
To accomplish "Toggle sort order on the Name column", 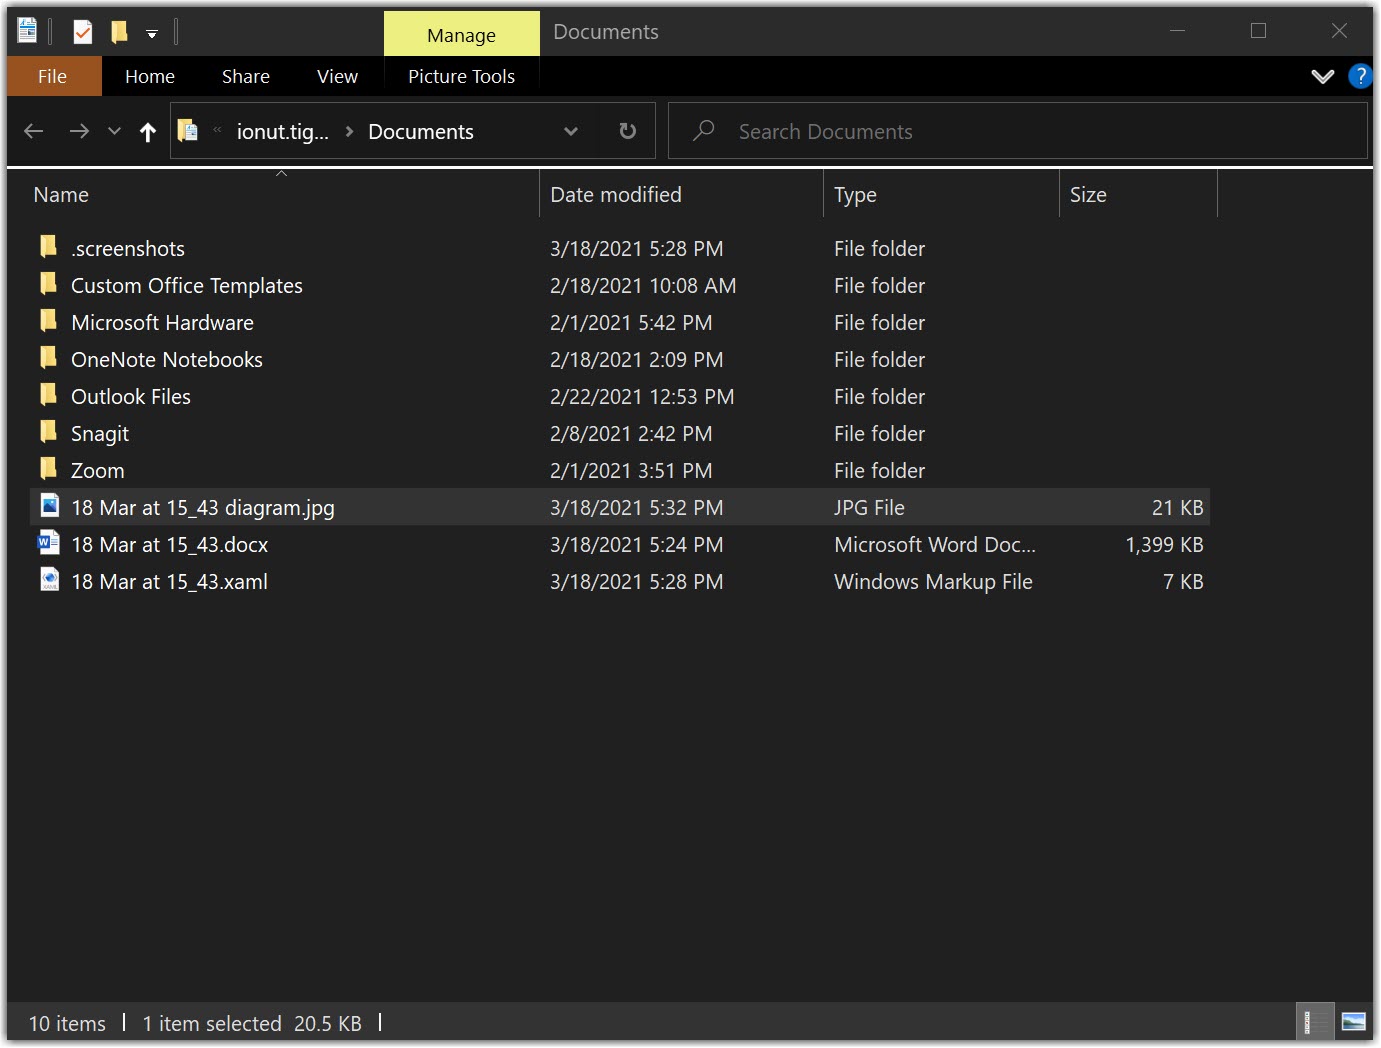I will (x=60, y=194).
